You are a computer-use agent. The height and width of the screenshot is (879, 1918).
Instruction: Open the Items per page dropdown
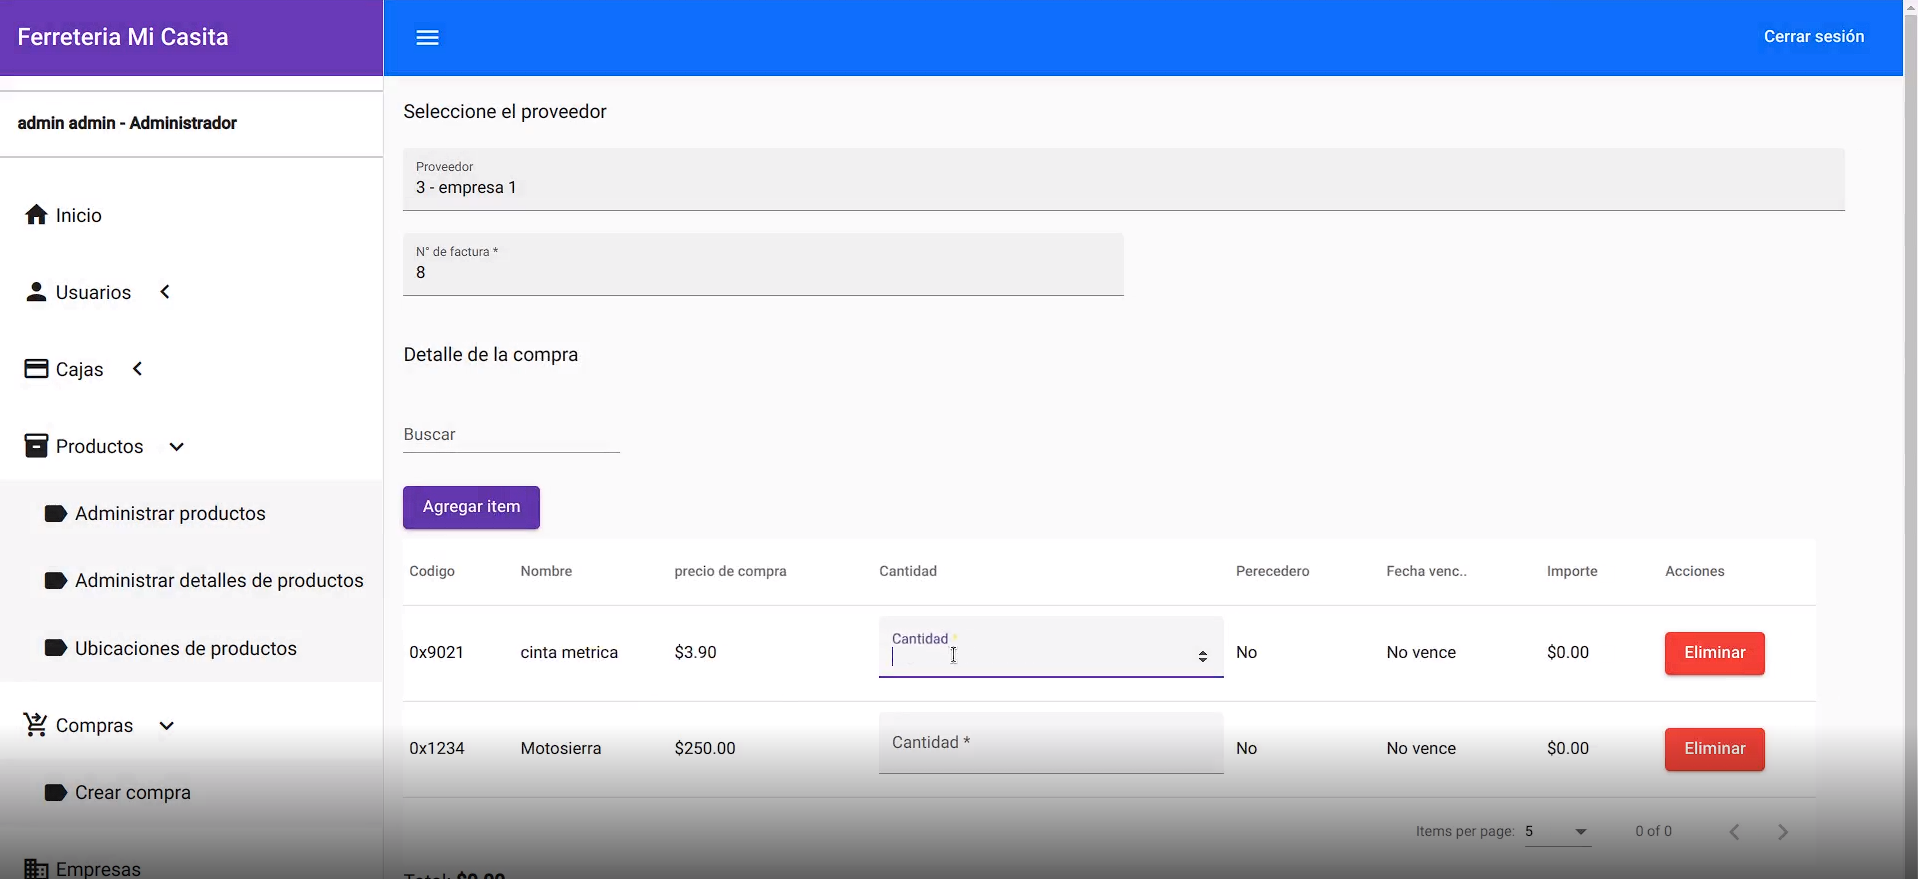1557,832
